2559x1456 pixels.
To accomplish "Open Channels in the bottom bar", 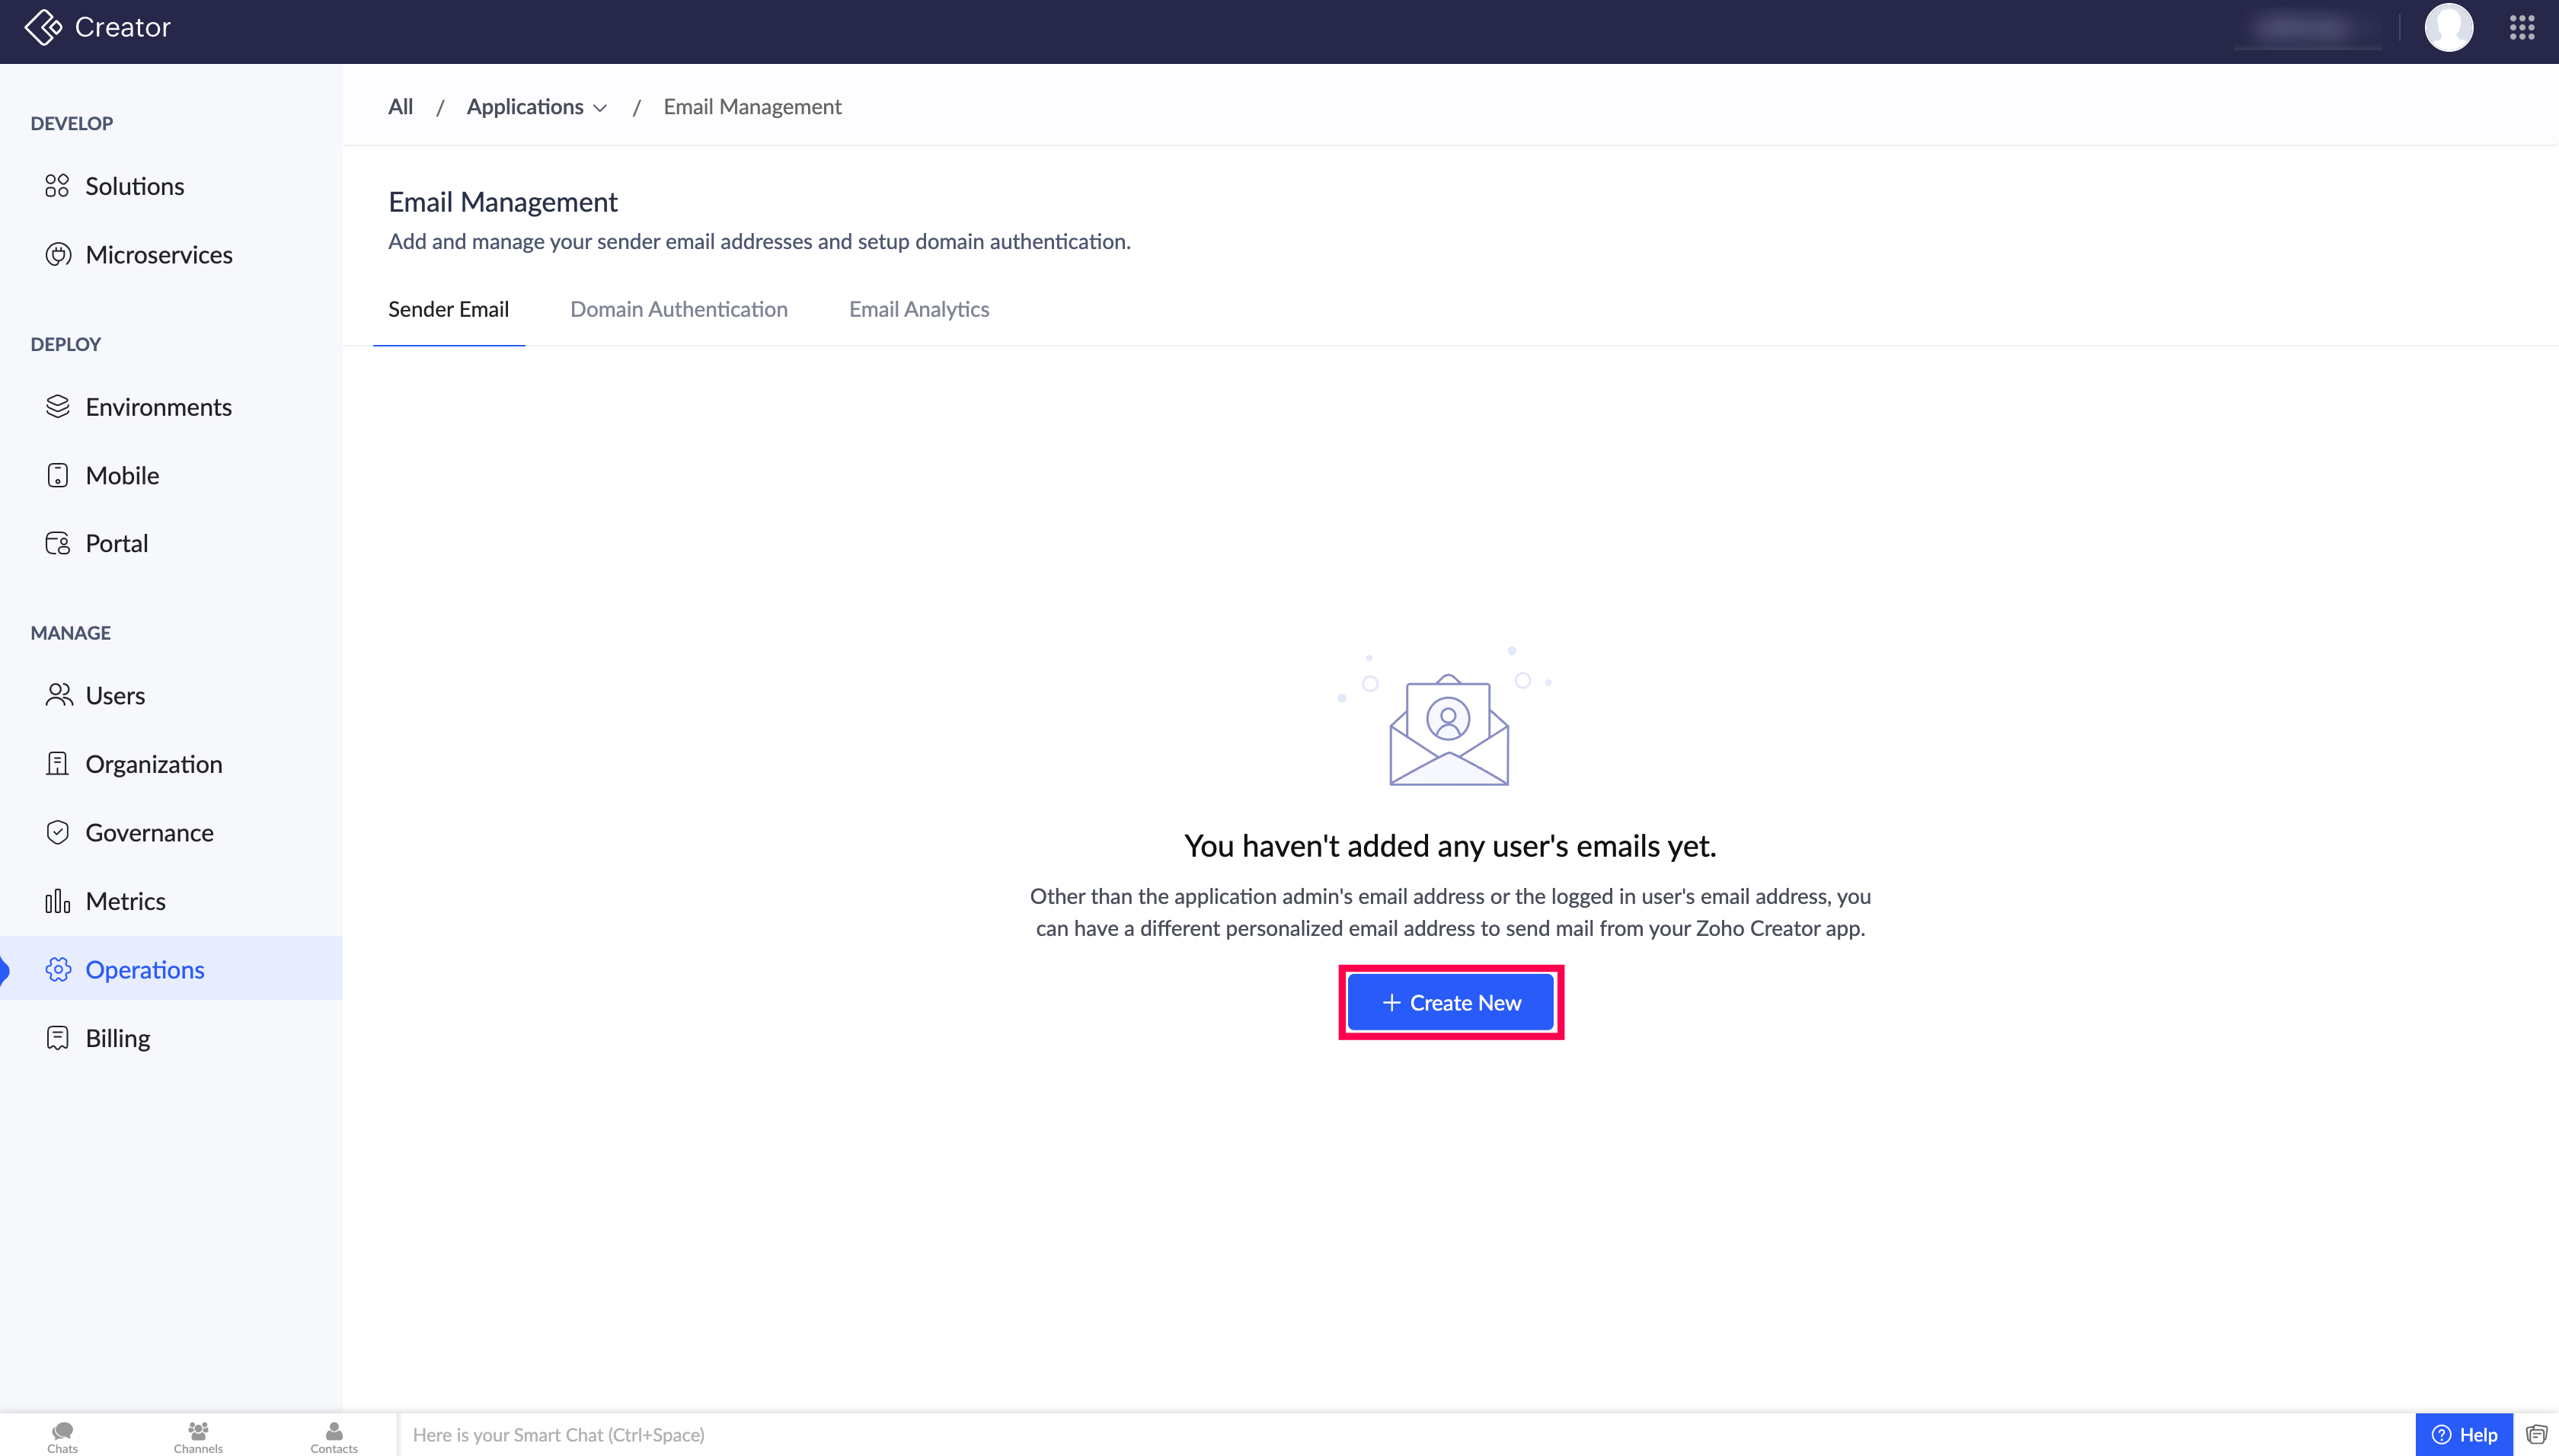I will tap(198, 1436).
